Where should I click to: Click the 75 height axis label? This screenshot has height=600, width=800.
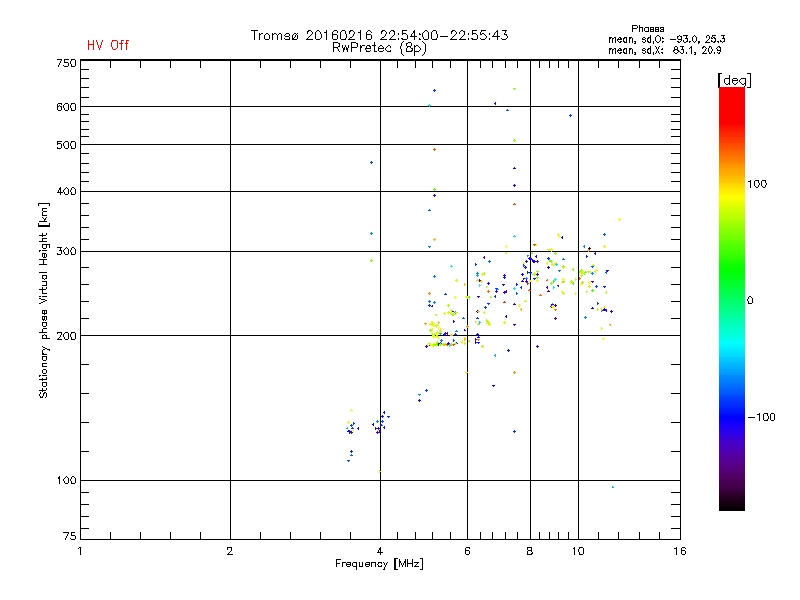tap(70, 536)
